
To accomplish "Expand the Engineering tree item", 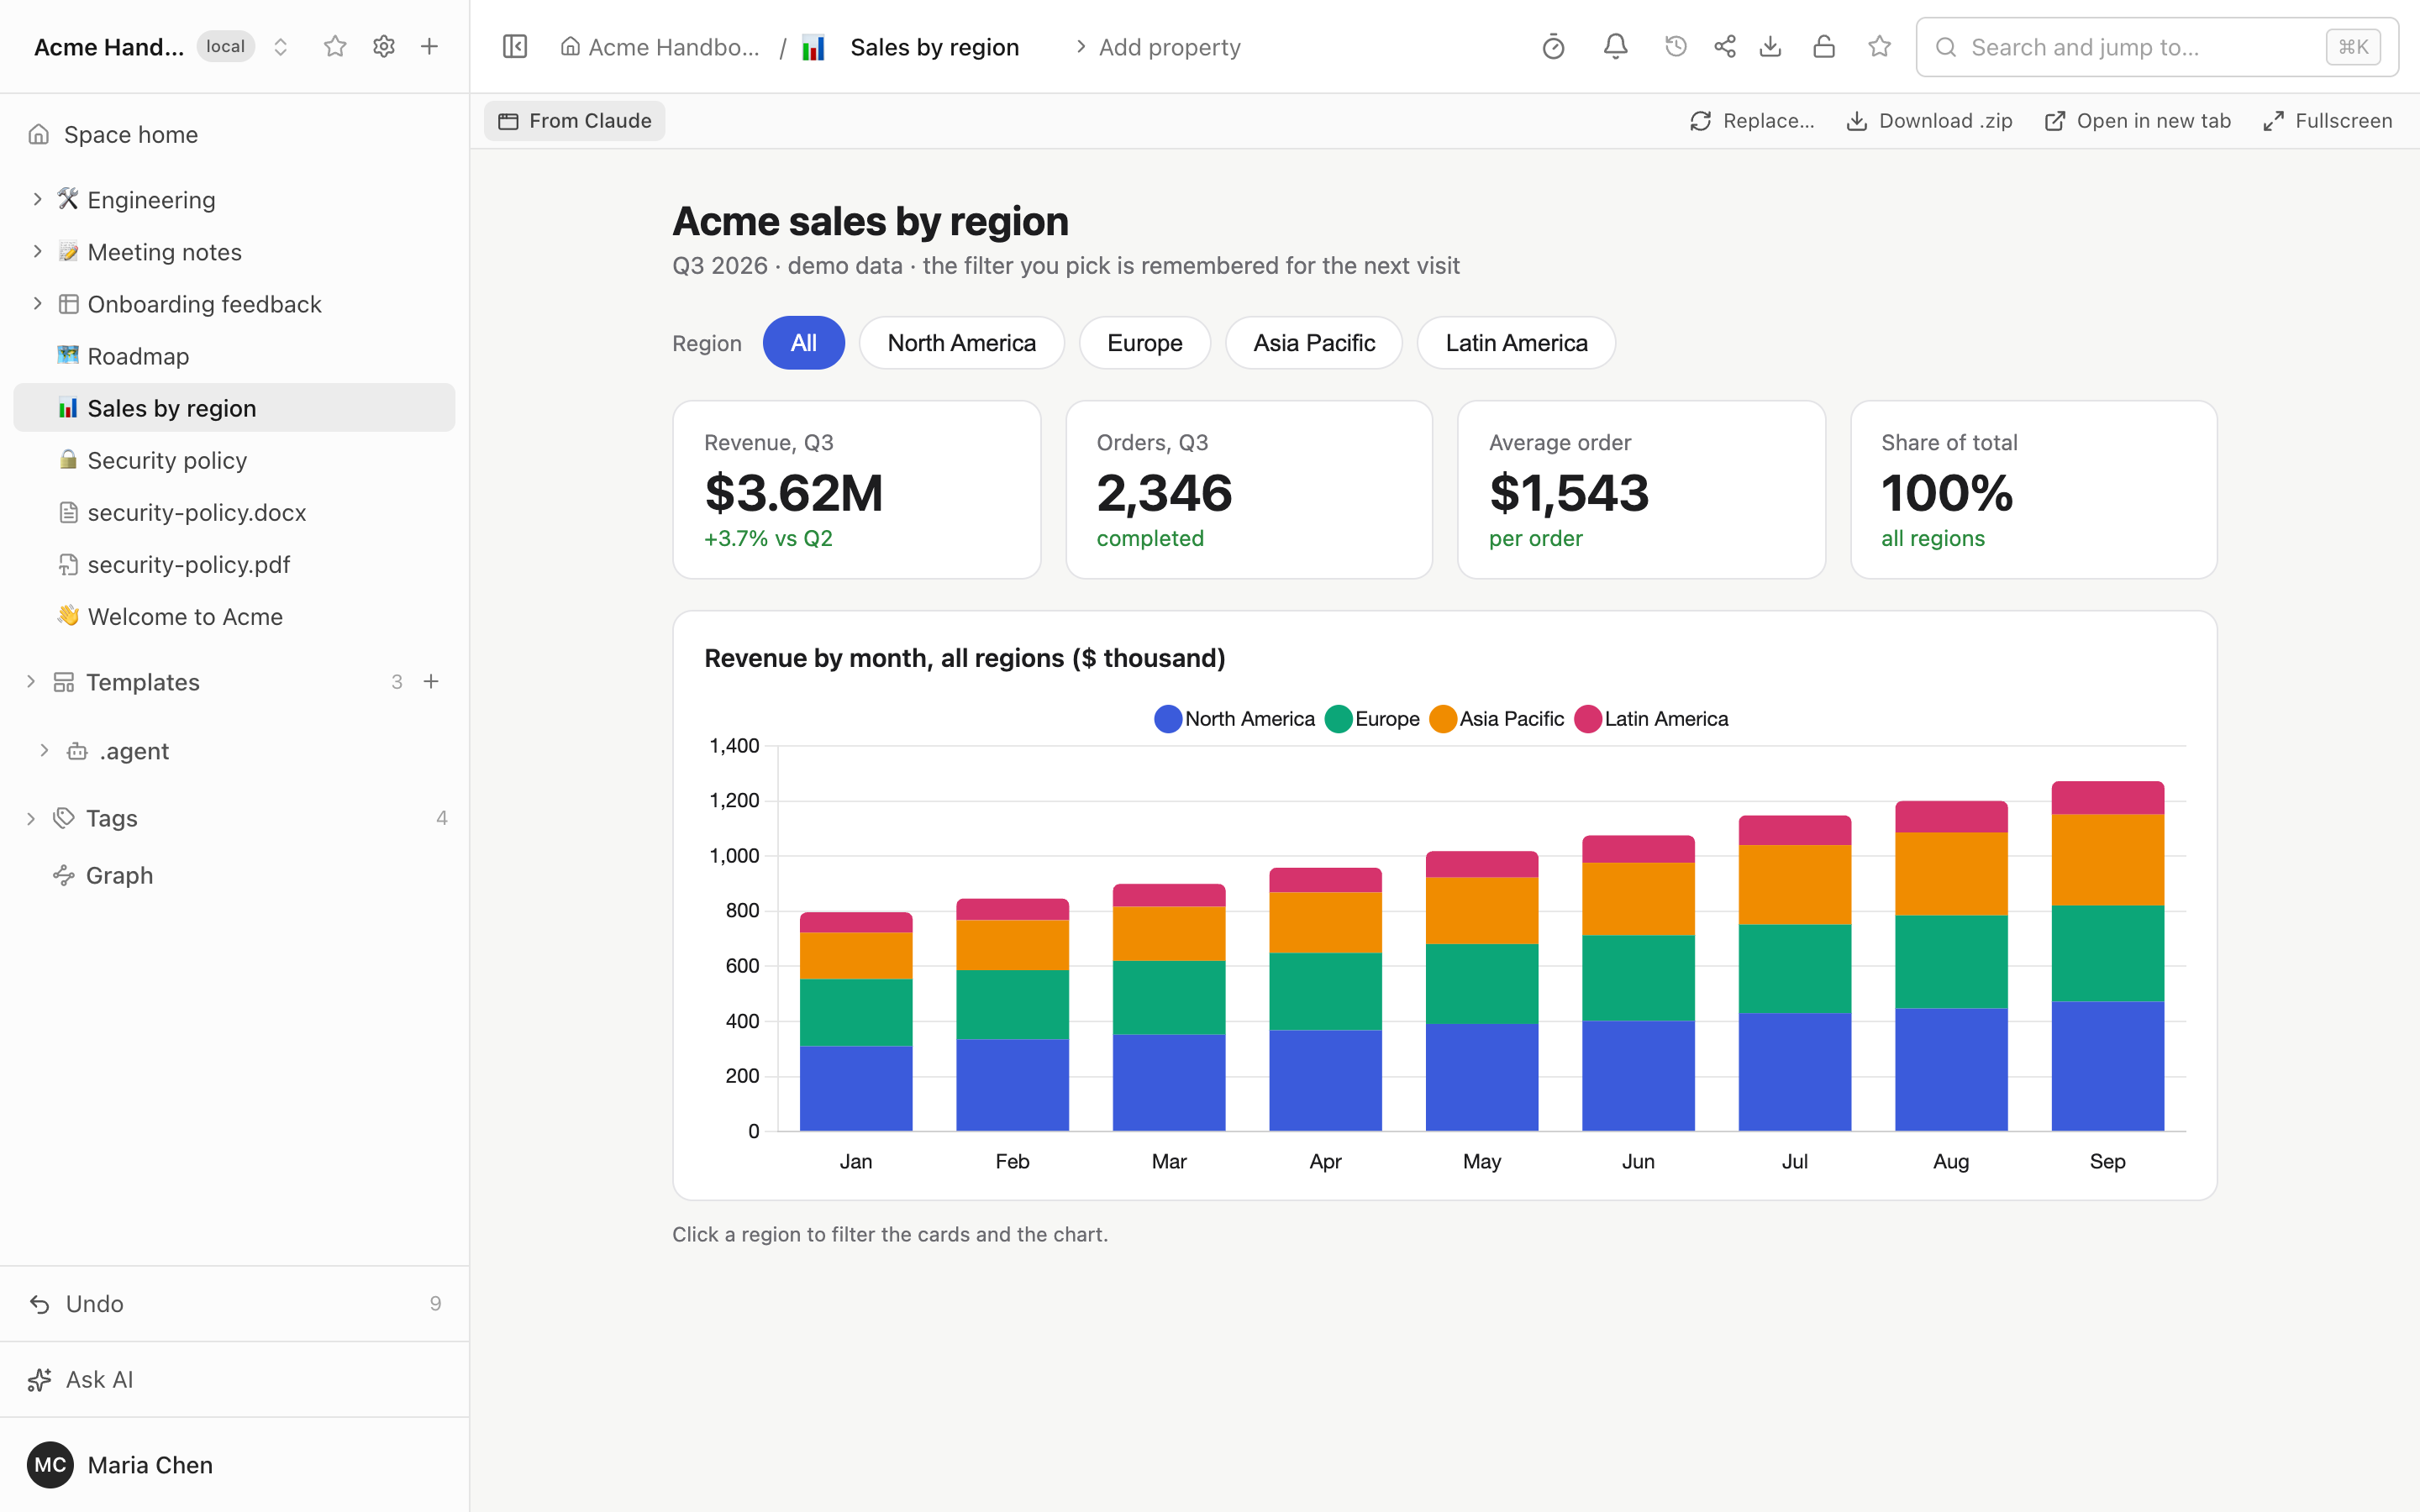I will (x=37, y=199).
